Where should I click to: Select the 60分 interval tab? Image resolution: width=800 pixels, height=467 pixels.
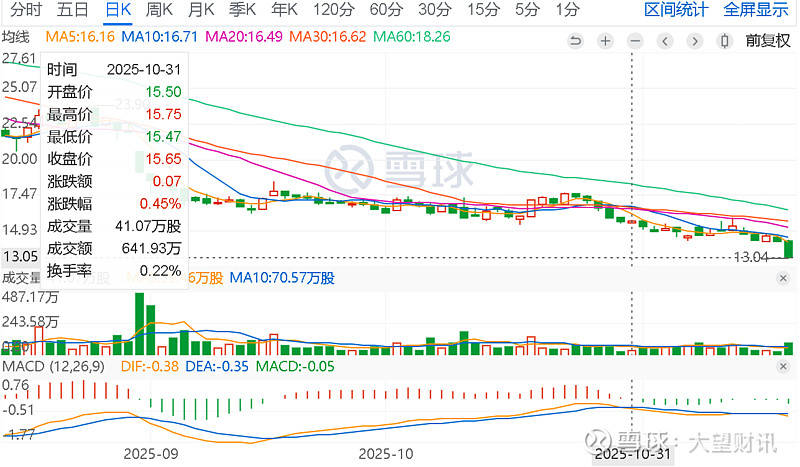click(x=385, y=10)
